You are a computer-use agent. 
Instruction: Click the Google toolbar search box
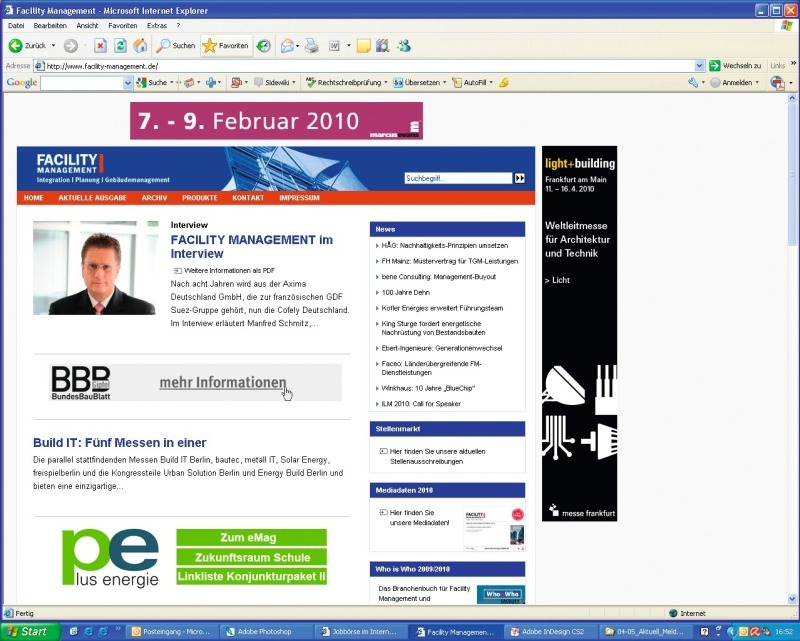[82, 83]
